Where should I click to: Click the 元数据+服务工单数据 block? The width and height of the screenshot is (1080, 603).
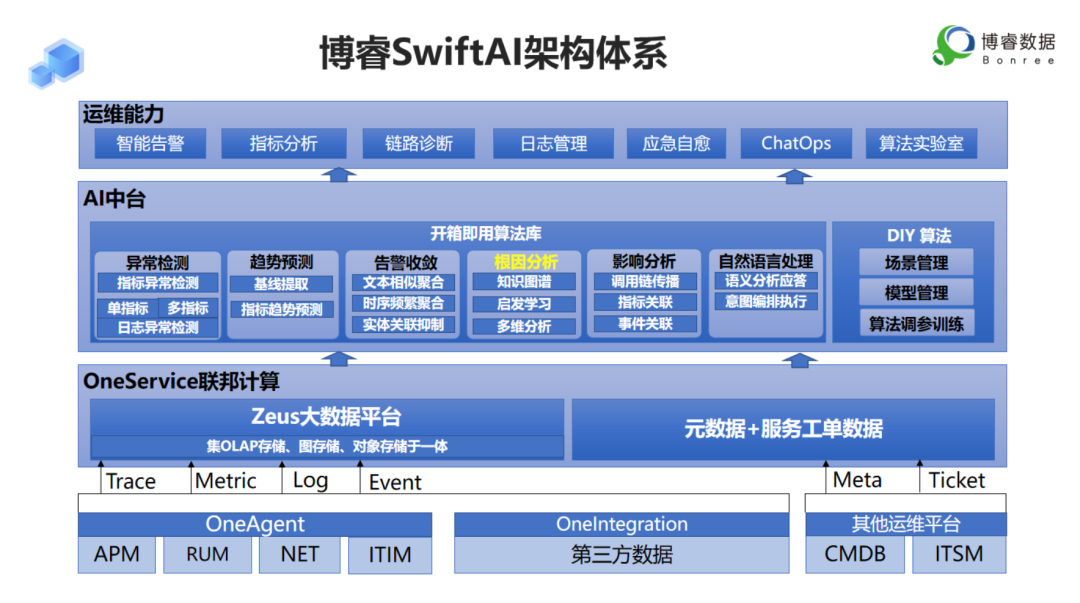783,429
